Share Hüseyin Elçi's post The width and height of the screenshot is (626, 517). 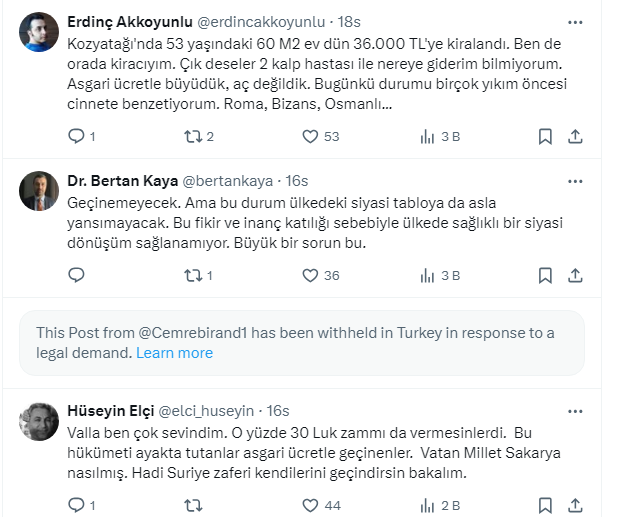575,505
